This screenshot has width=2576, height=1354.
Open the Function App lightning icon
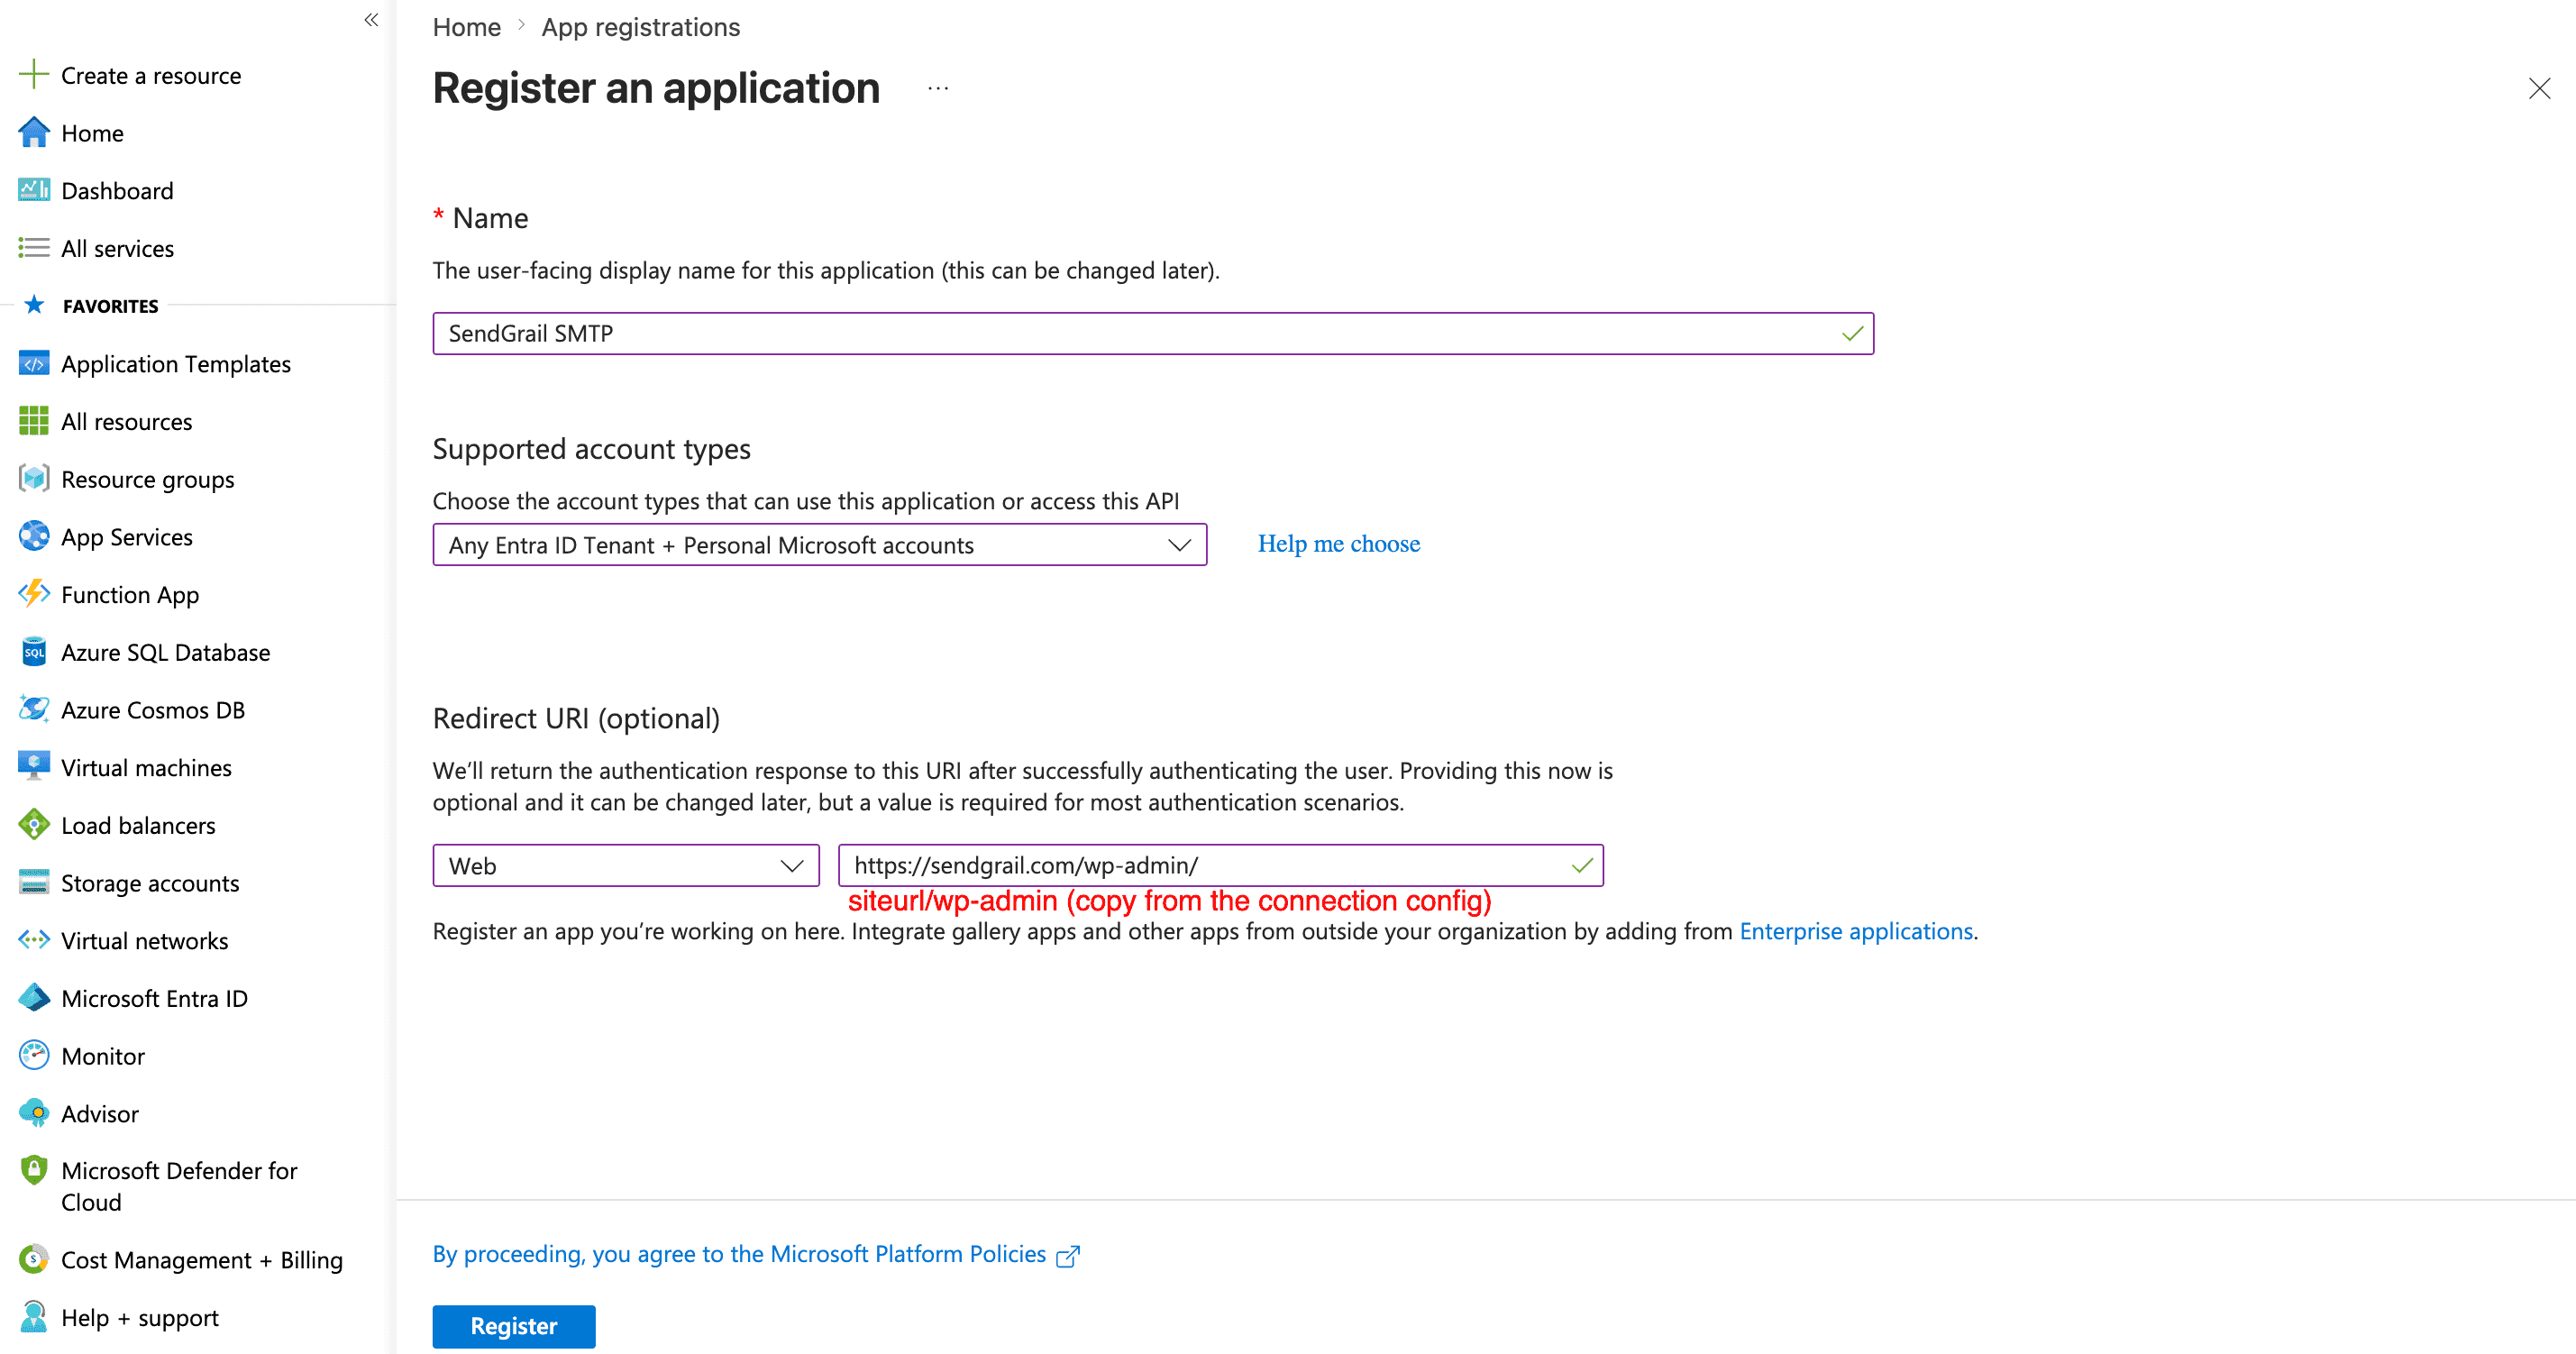coord(33,594)
